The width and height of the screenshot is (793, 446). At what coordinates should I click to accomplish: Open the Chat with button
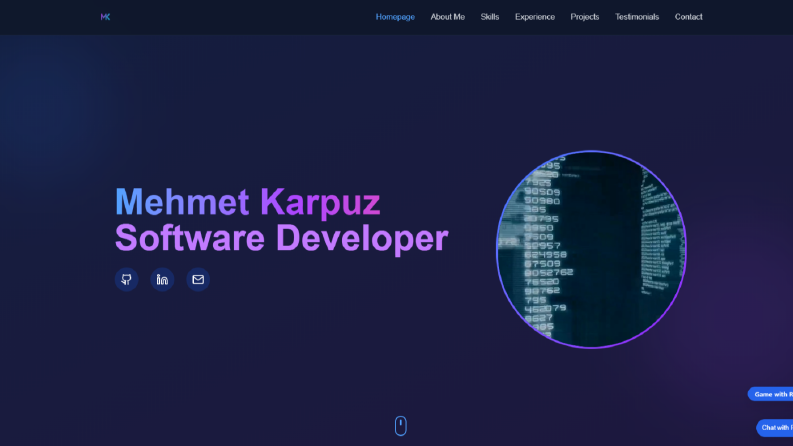pos(775,428)
